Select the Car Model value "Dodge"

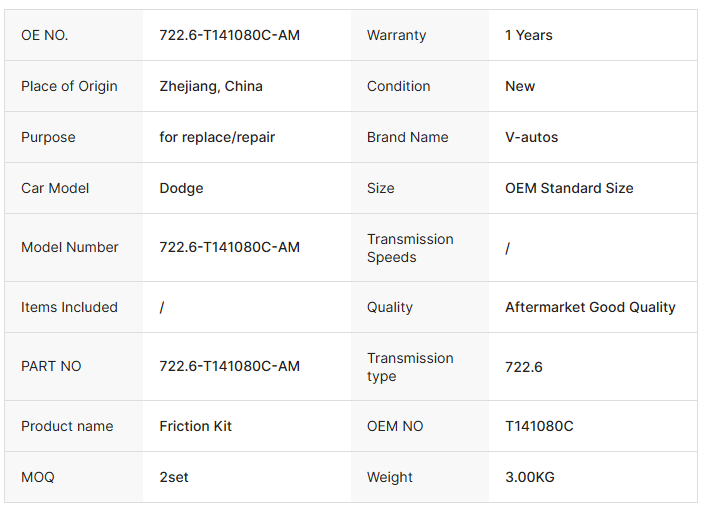click(x=181, y=188)
